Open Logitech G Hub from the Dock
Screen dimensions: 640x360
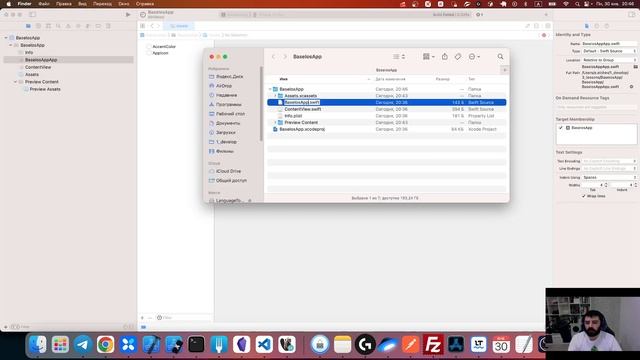[365, 344]
